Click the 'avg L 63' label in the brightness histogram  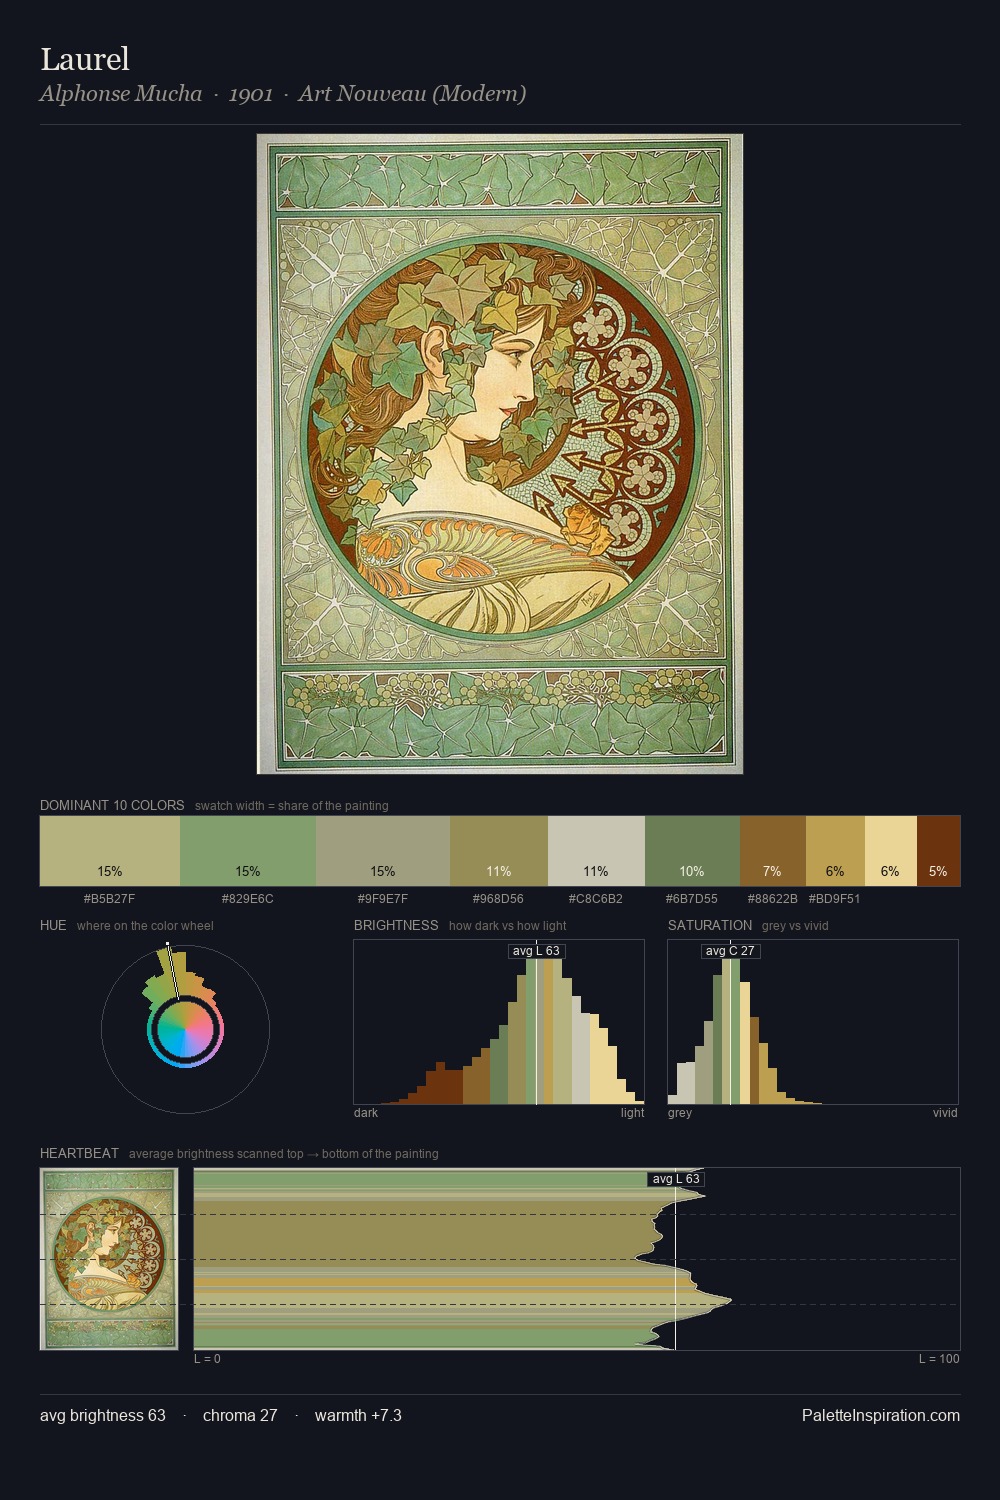click(x=537, y=951)
